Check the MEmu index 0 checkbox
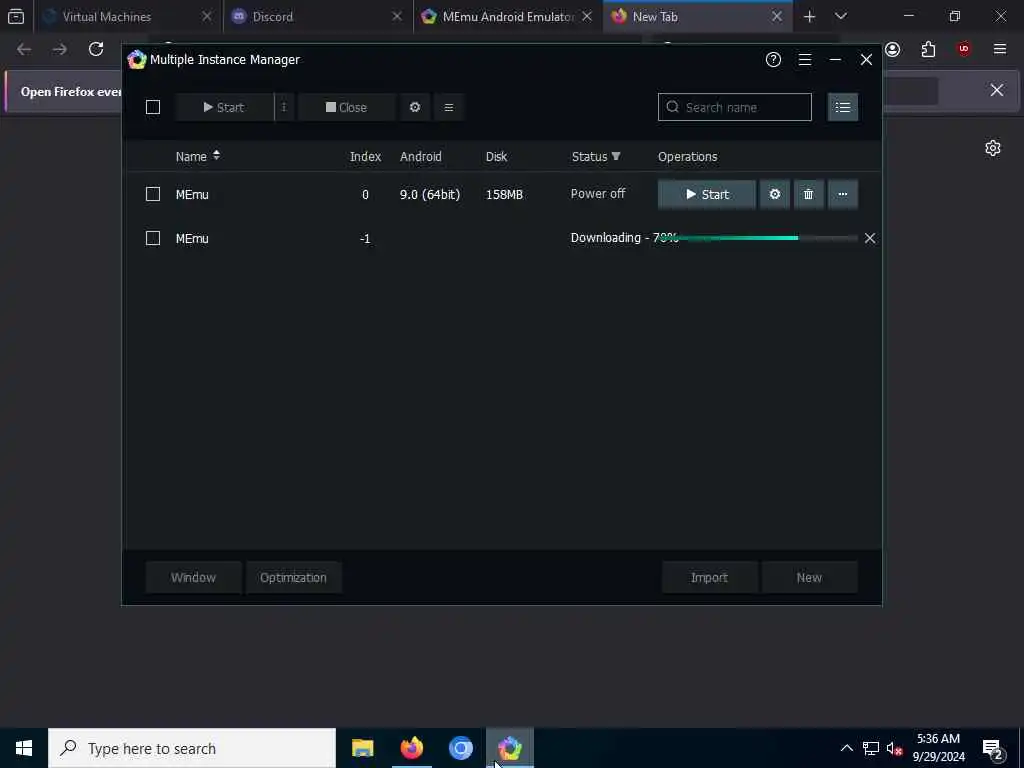This screenshot has width=1024, height=768. (153, 194)
